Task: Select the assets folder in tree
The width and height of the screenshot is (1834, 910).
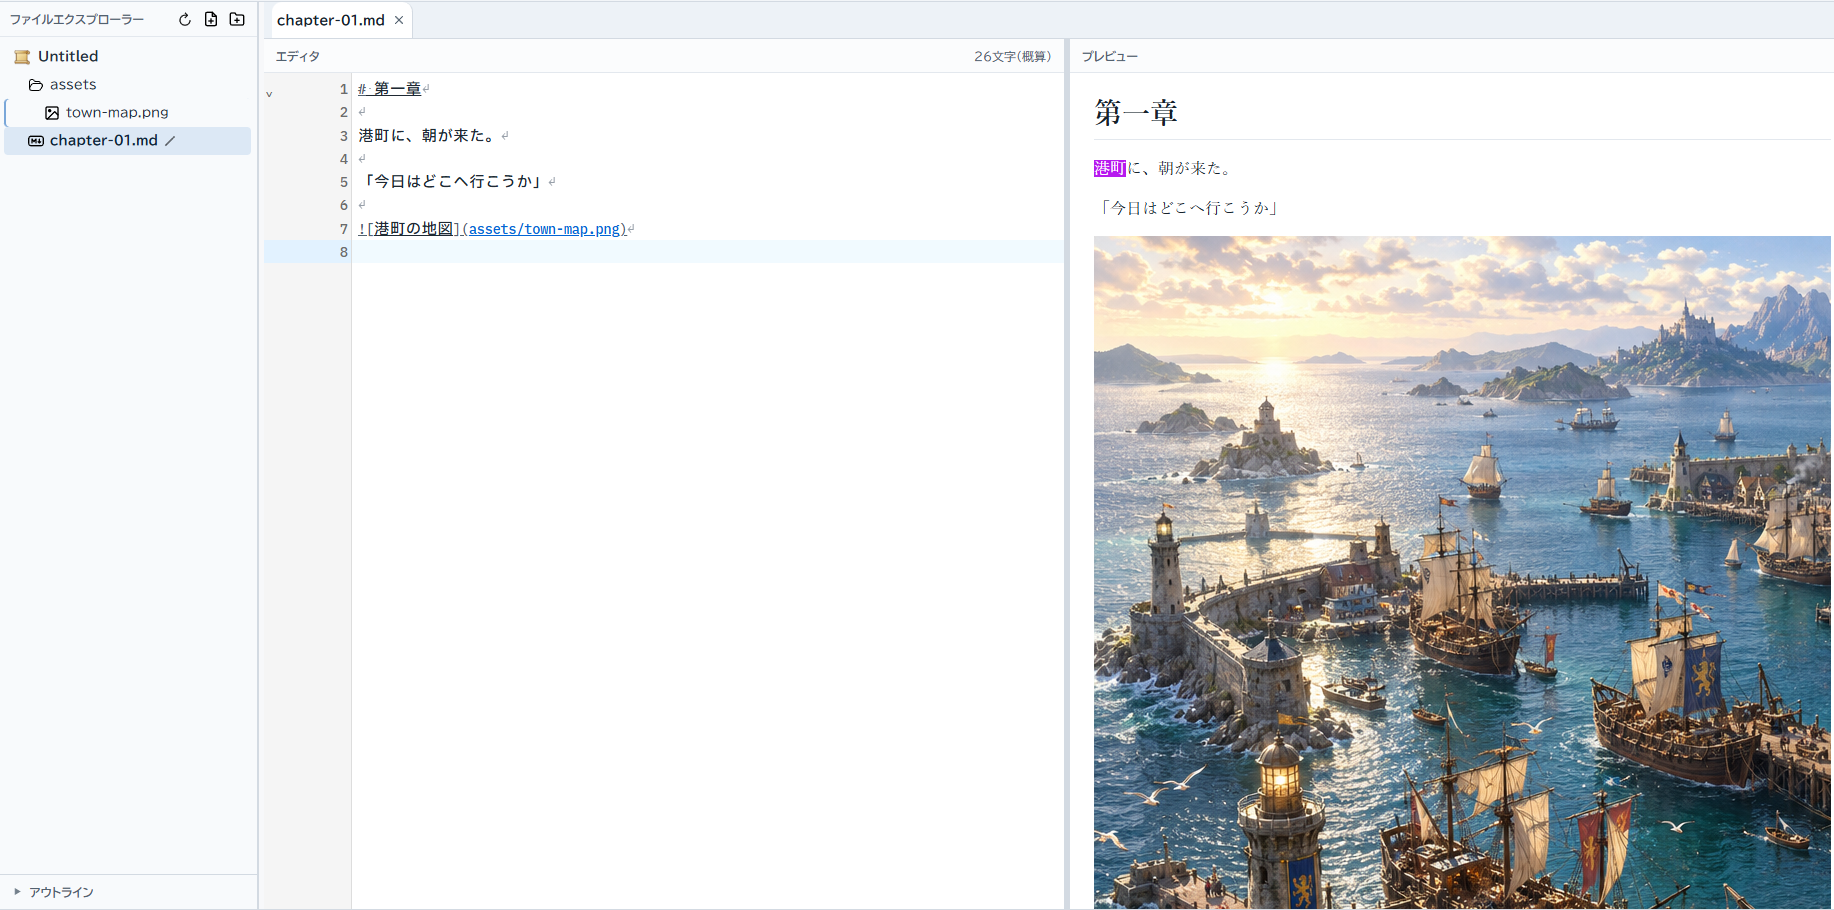Action: coord(128,85)
